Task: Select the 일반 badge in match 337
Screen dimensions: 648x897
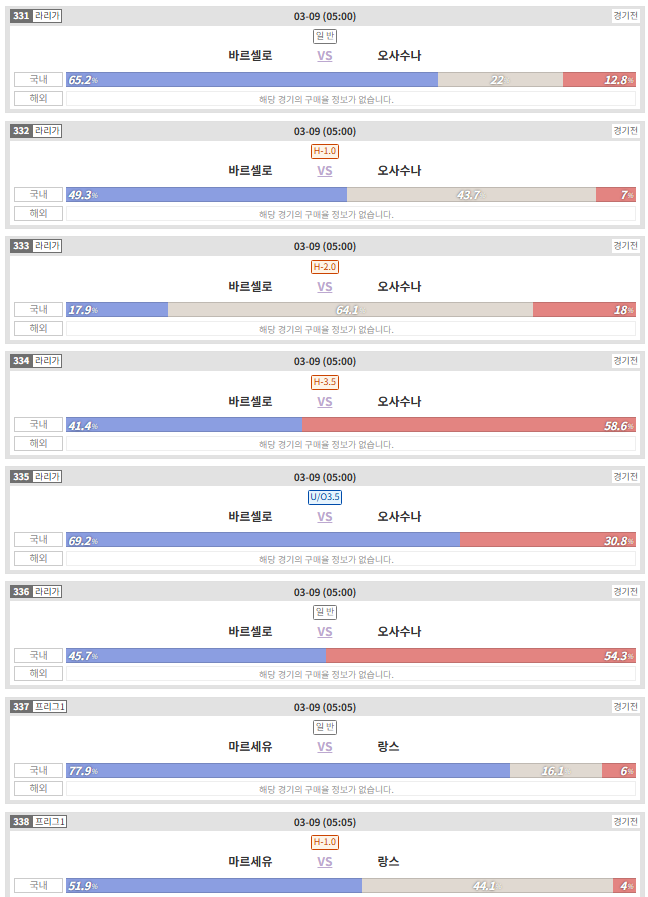Action: tap(325, 727)
